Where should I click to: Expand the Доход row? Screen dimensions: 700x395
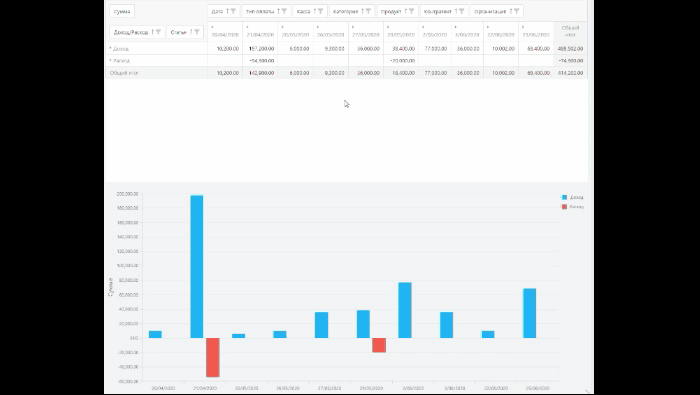pyautogui.click(x=111, y=48)
